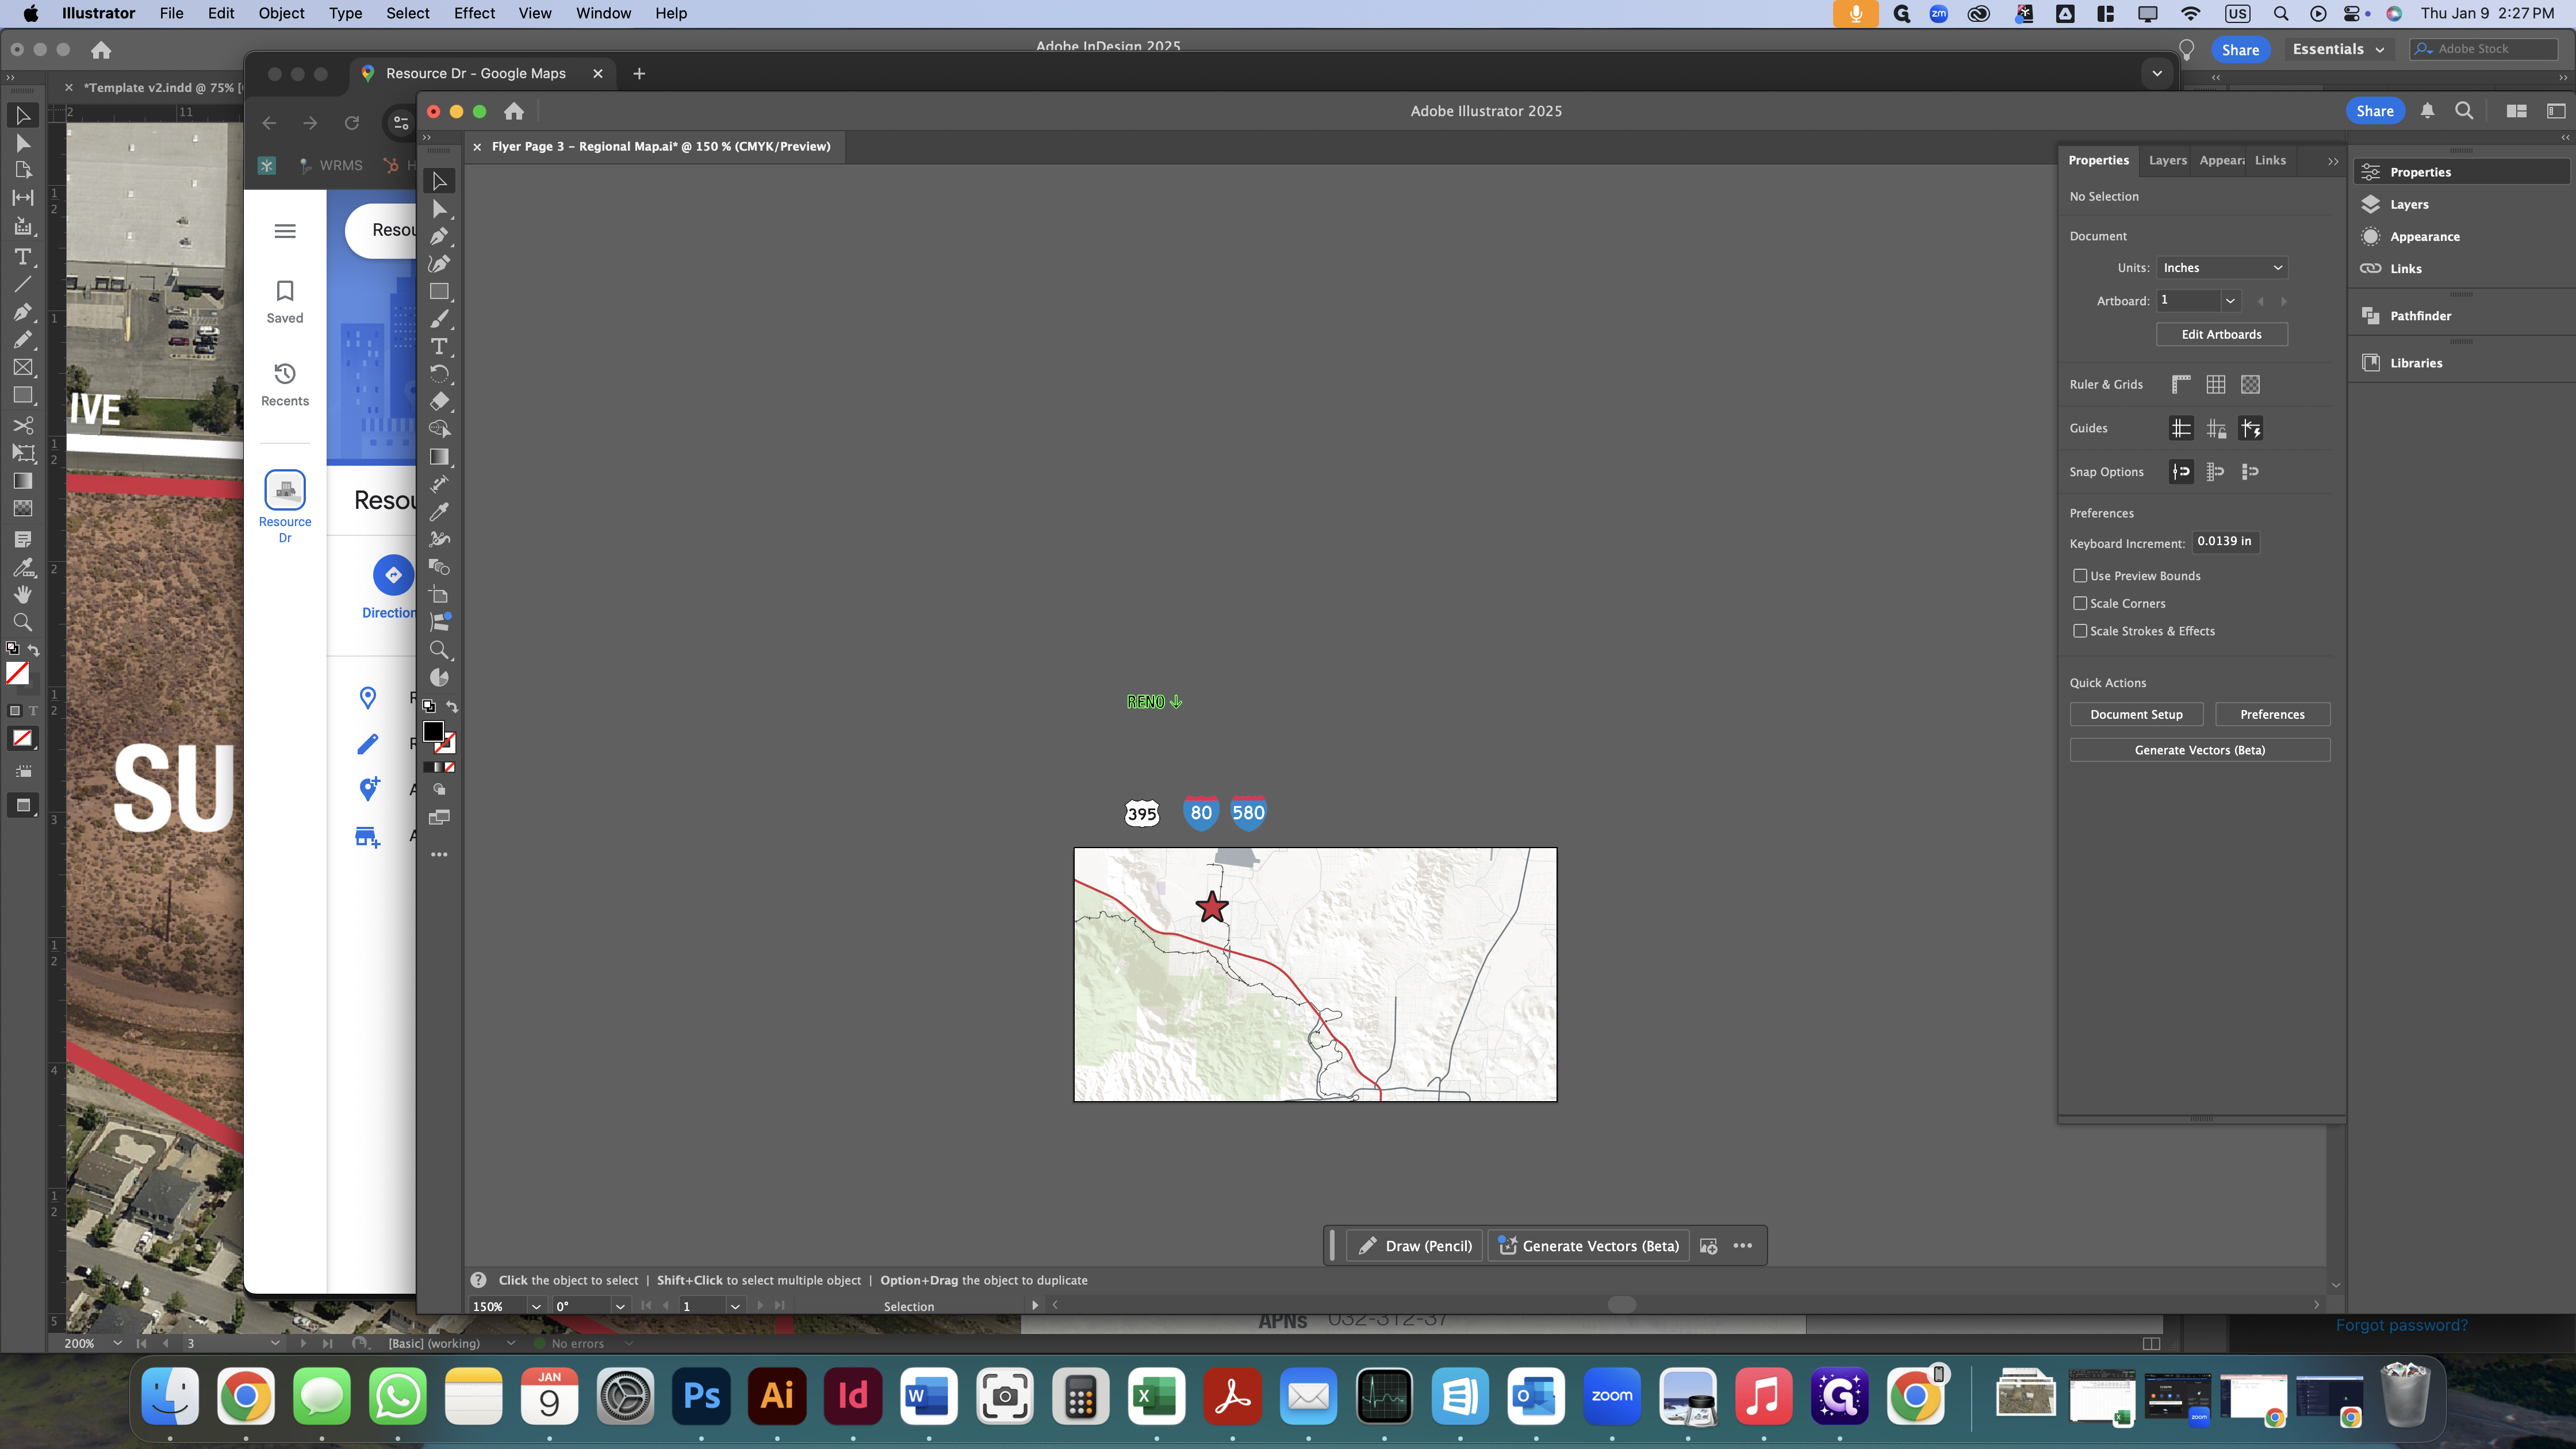Click Document Setup button
This screenshot has height=1449, width=2576.
2136,714
